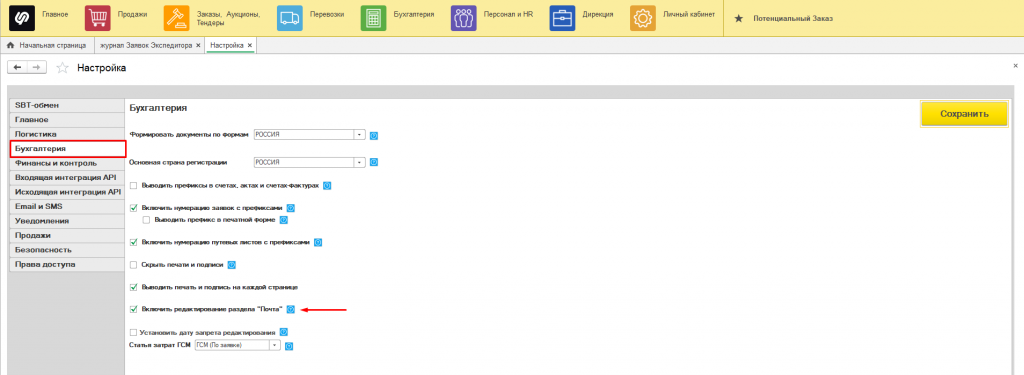Click the favorite star next to Настройка title
The height and width of the screenshot is (375, 1024).
[x=63, y=68]
